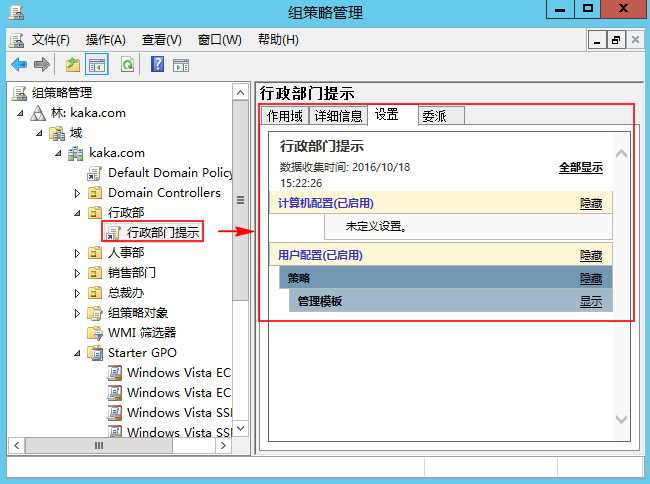Click the 域 folder icon
The height and width of the screenshot is (484, 650).
[x=57, y=133]
